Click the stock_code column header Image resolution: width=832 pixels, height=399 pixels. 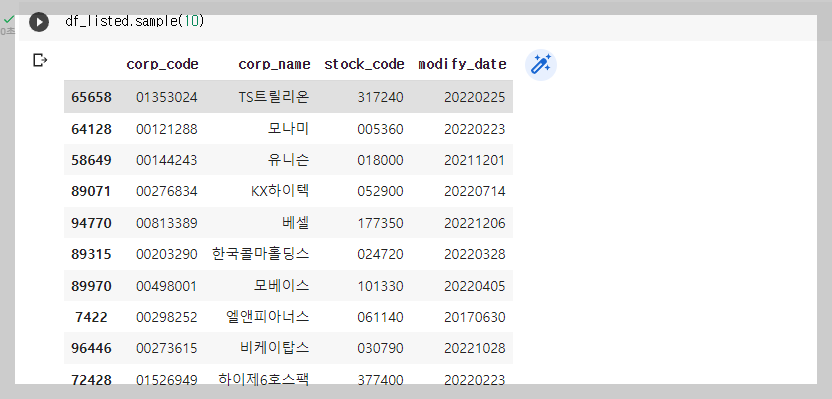coord(365,65)
